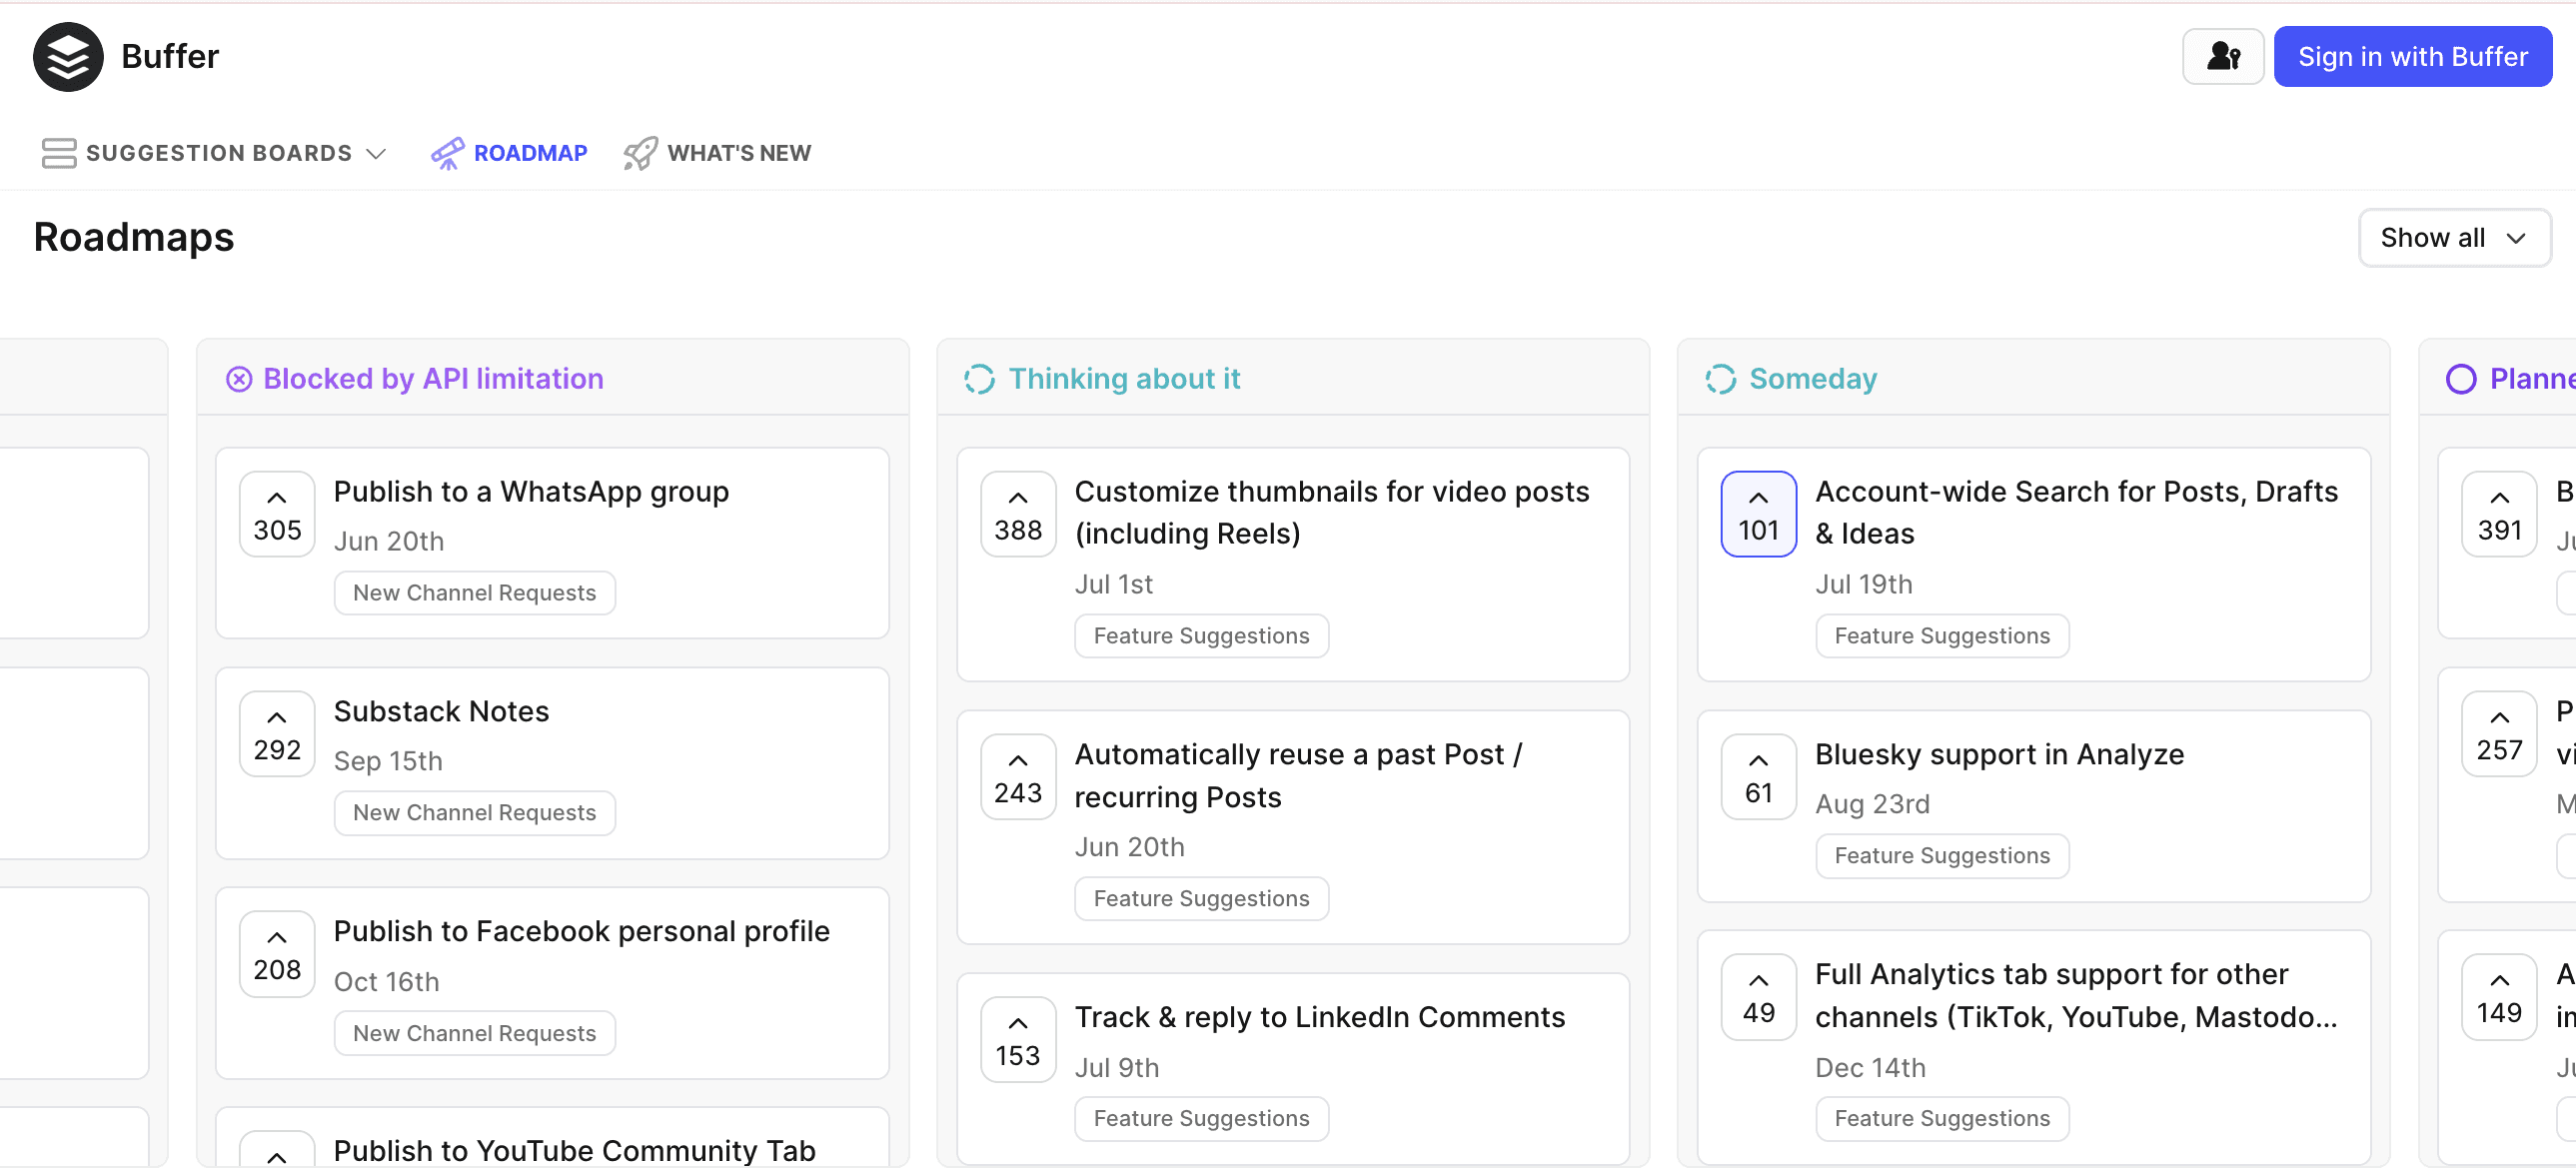Click the Someday dashed-circle icon

coord(1720,380)
